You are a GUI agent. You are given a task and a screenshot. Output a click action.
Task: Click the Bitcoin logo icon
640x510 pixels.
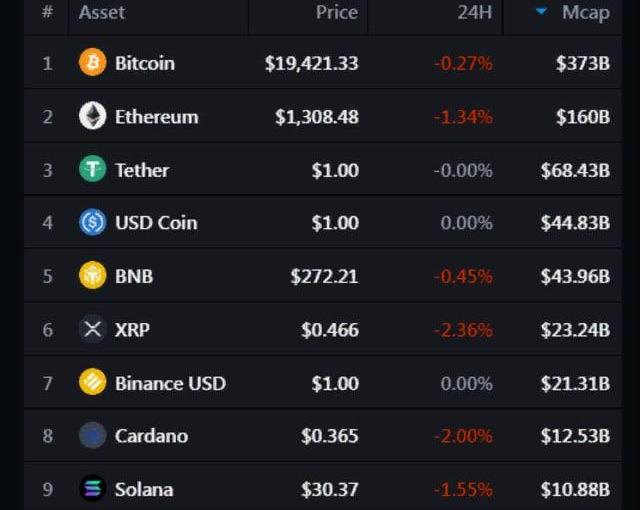point(93,62)
